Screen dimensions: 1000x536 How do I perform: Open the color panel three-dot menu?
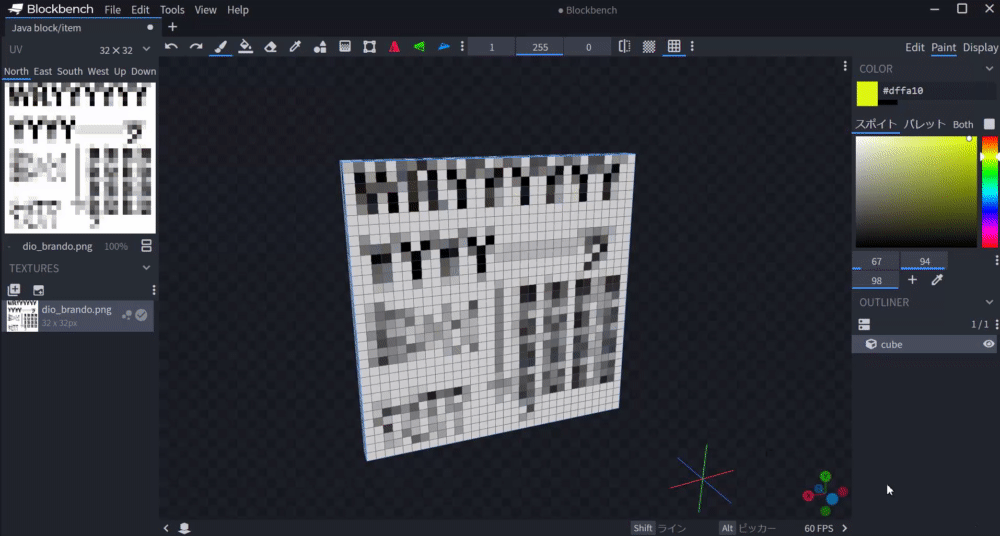(997, 260)
